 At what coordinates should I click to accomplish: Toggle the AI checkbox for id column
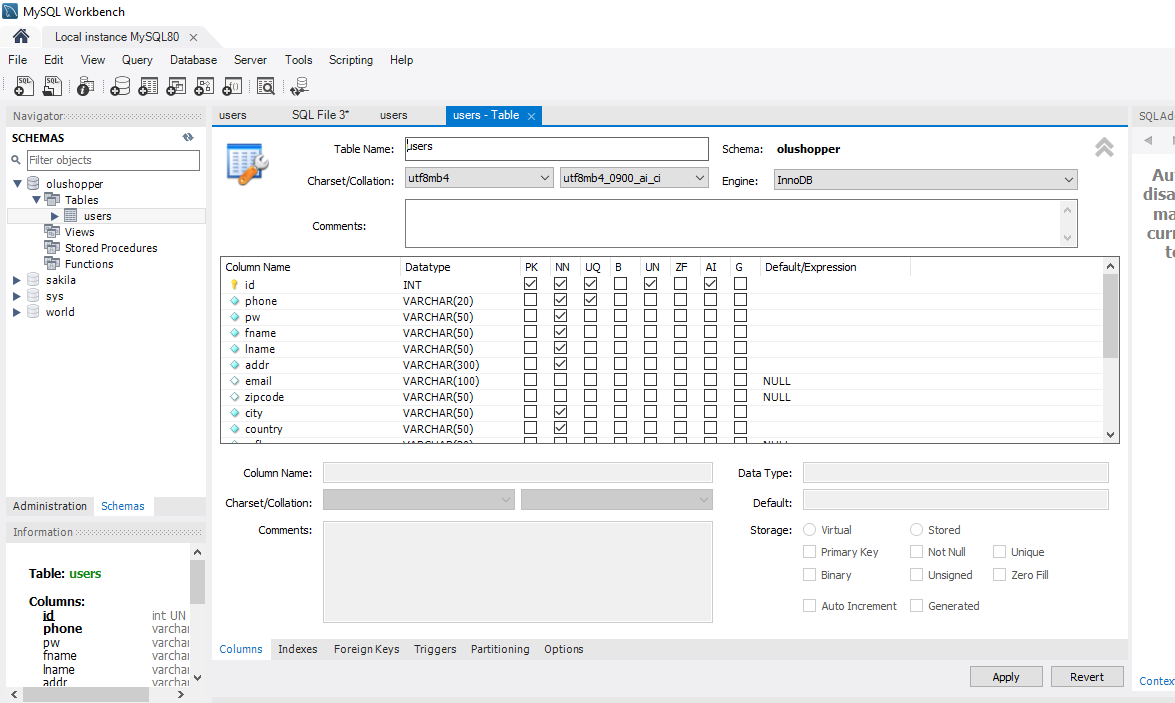[x=710, y=284]
